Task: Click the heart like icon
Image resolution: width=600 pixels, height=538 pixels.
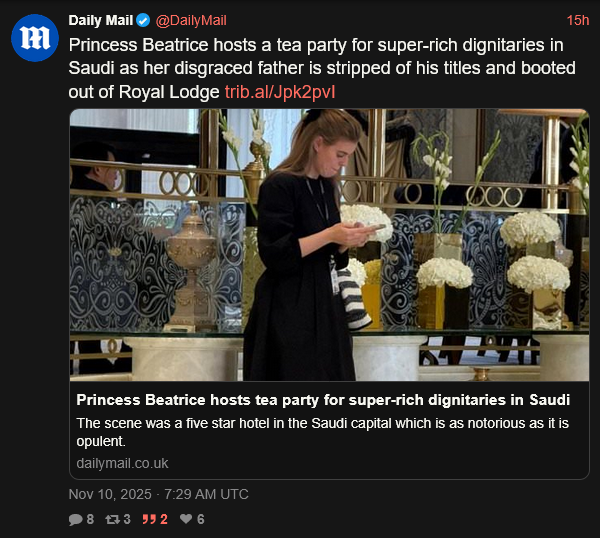Action: click(187, 520)
